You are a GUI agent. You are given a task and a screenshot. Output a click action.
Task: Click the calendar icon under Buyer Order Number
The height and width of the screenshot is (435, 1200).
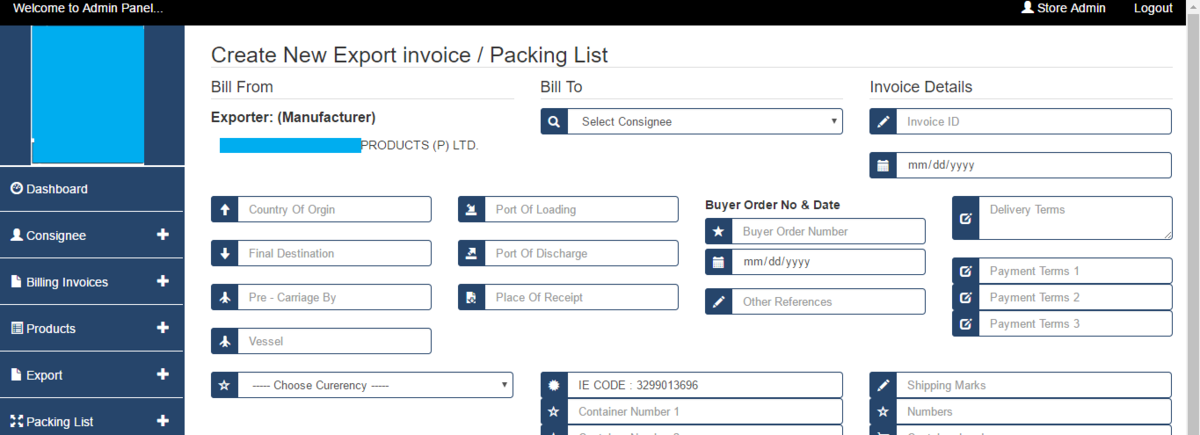(x=718, y=262)
